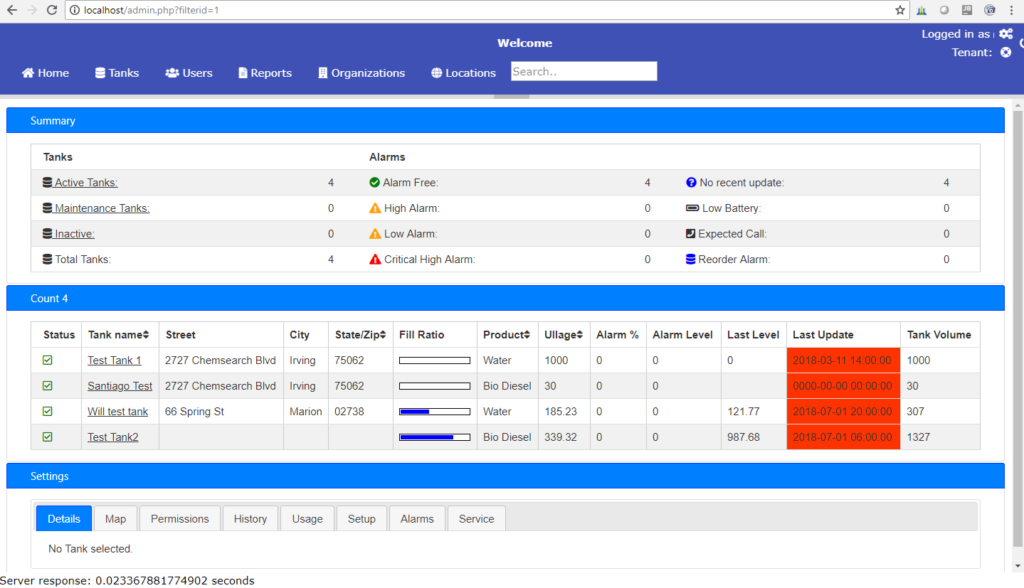
Task: Open settings gears icon beside Logged in as
Action: pyautogui.click(x=1006, y=33)
